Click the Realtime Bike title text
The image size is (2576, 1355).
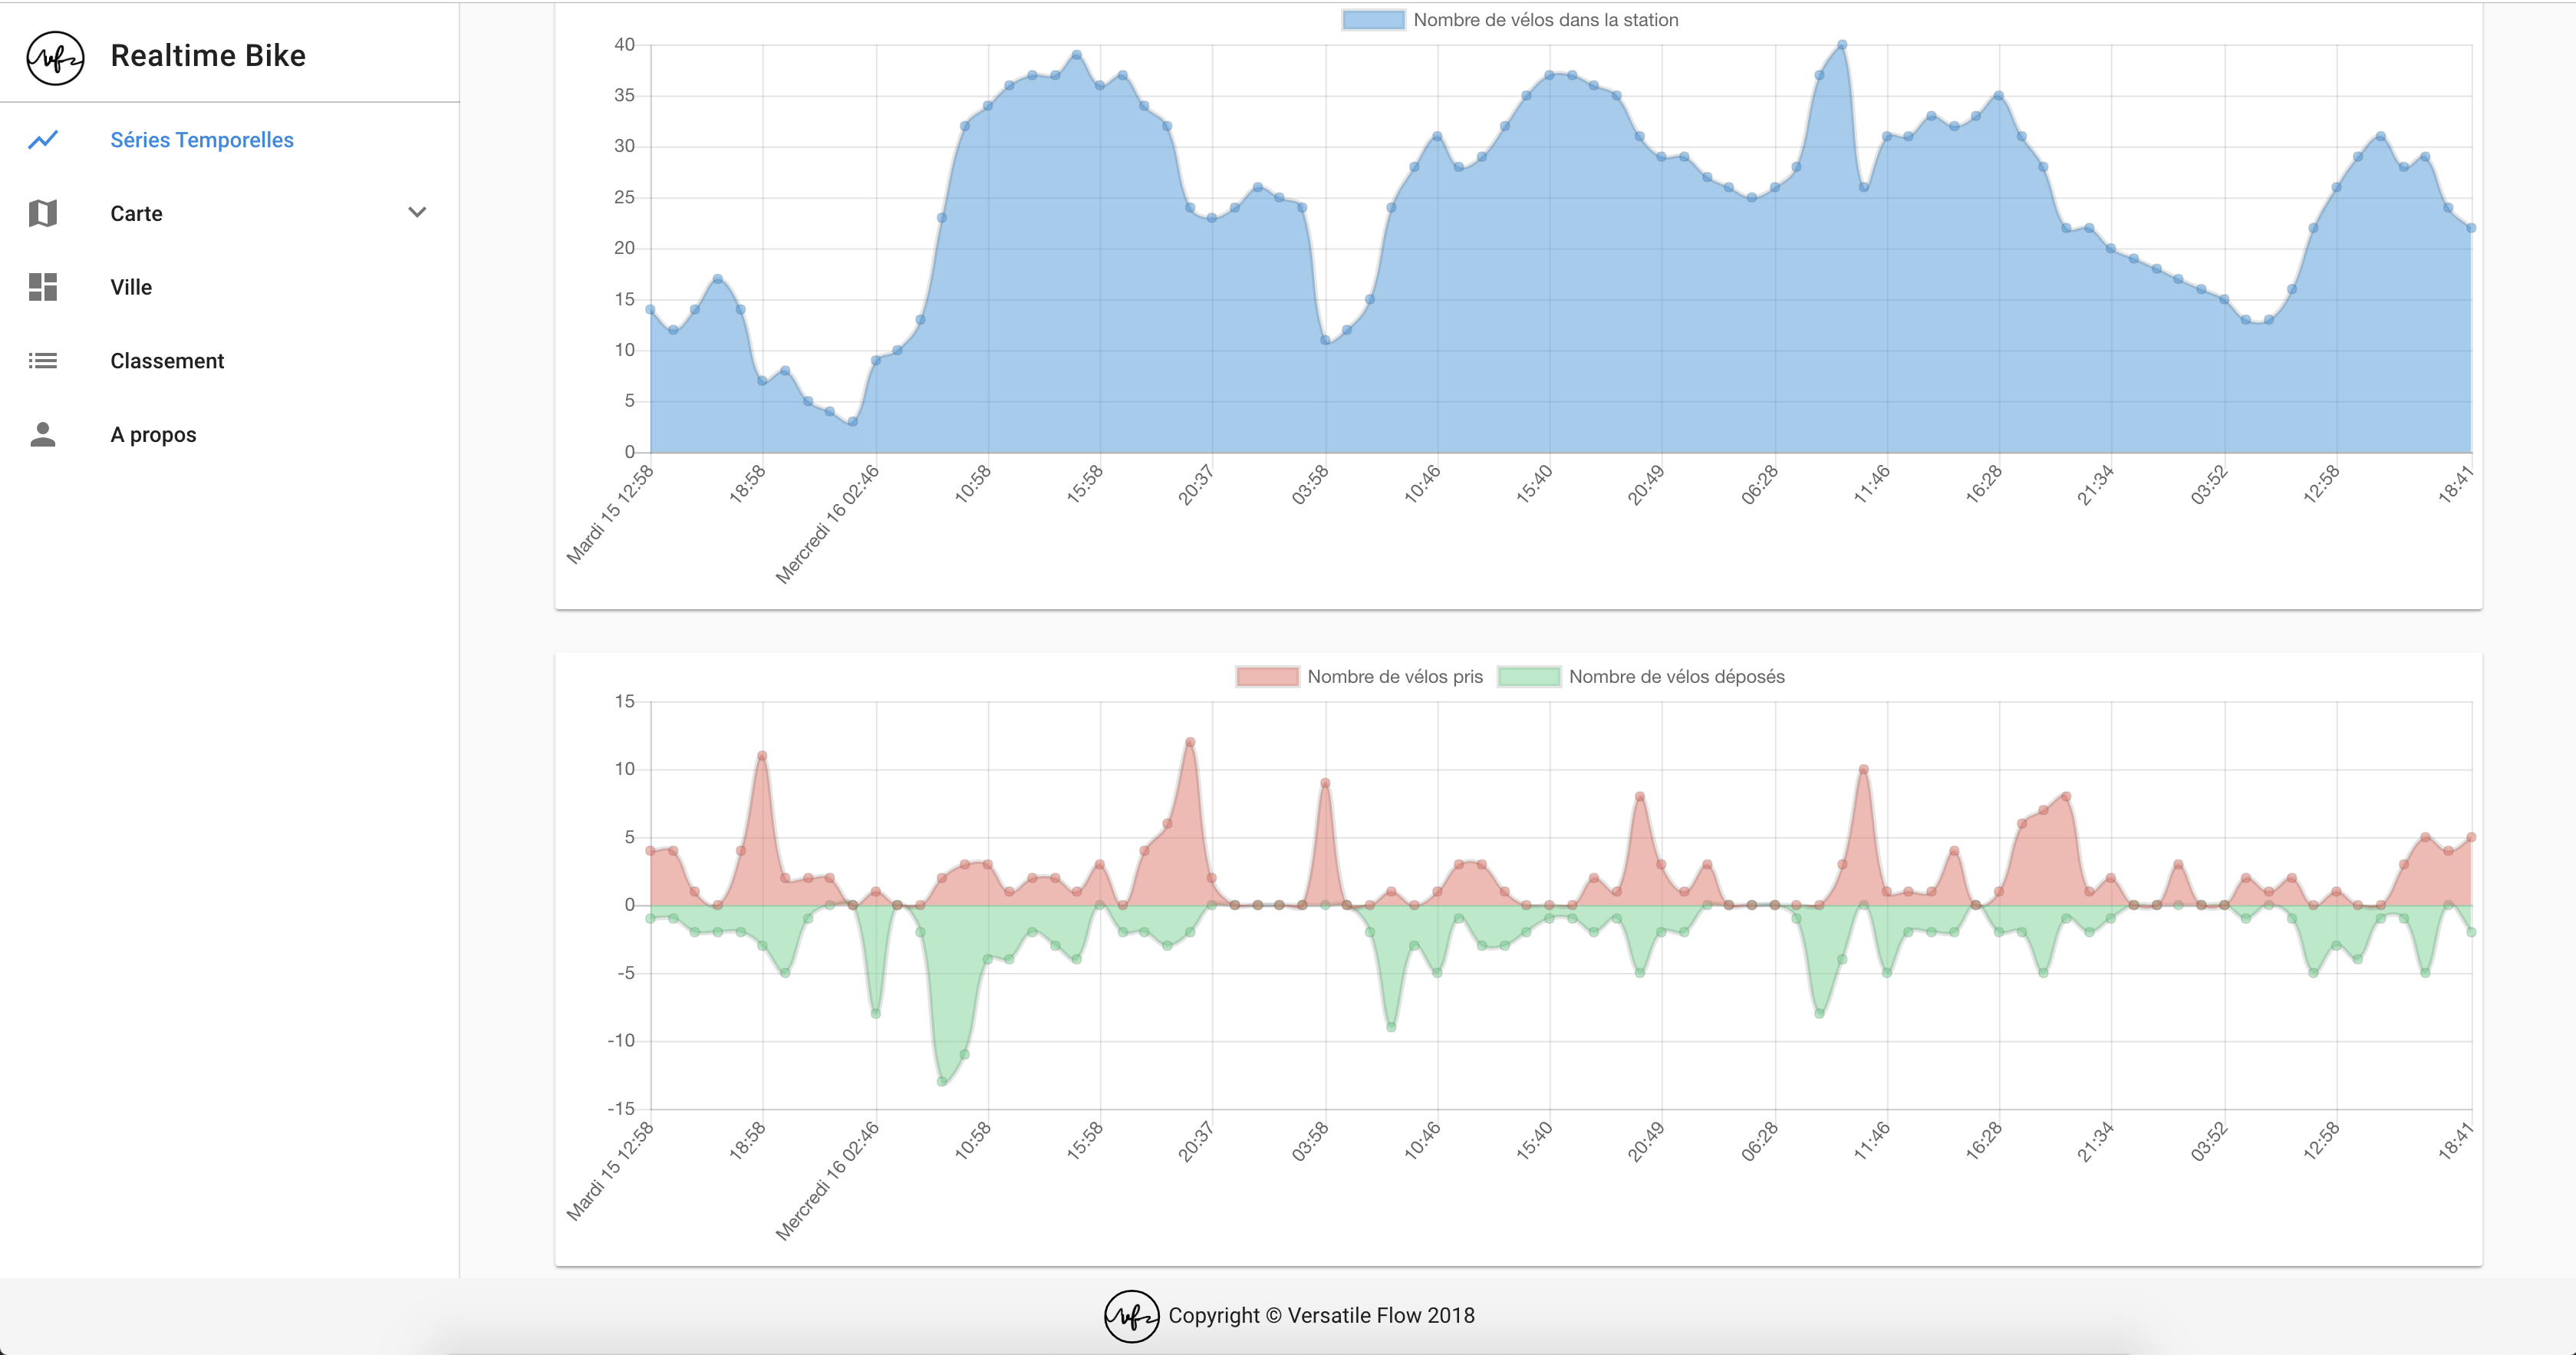point(208,56)
